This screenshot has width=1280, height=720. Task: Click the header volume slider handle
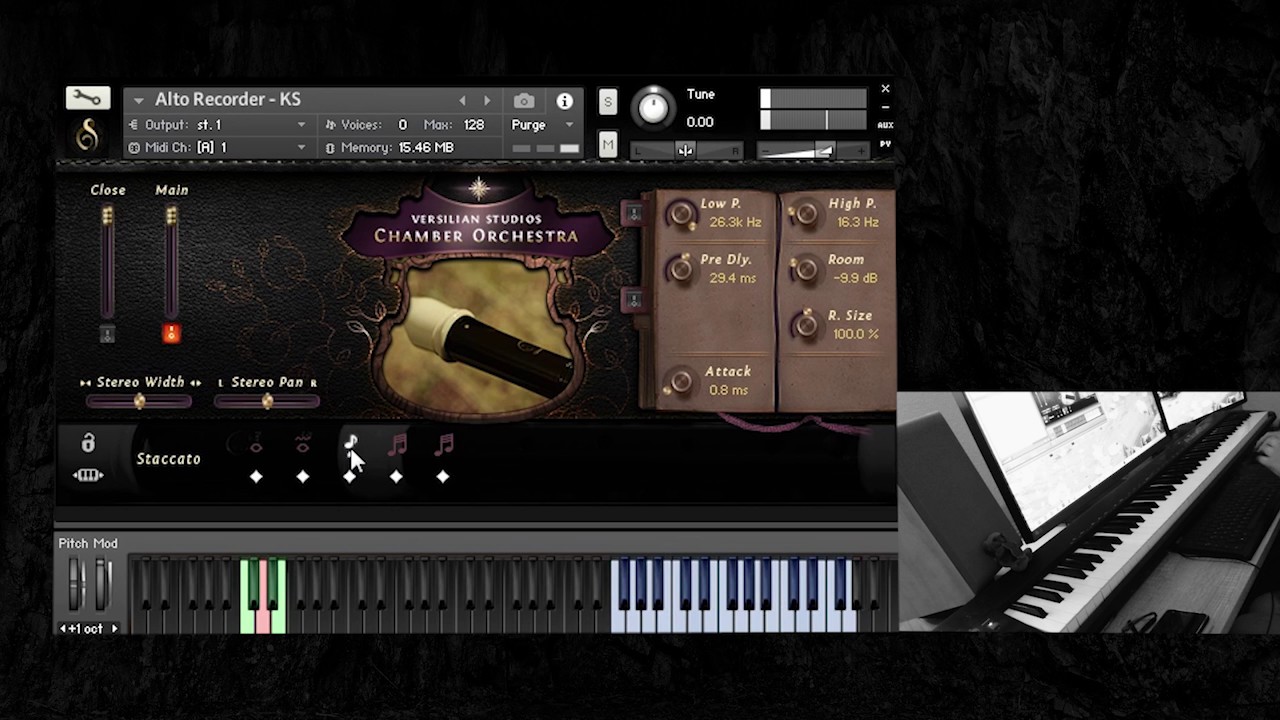(x=824, y=151)
